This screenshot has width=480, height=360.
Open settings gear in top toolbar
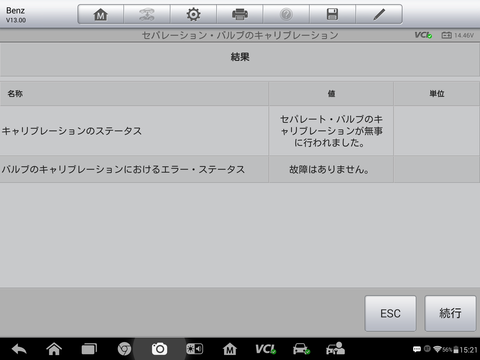coord(193,14)
